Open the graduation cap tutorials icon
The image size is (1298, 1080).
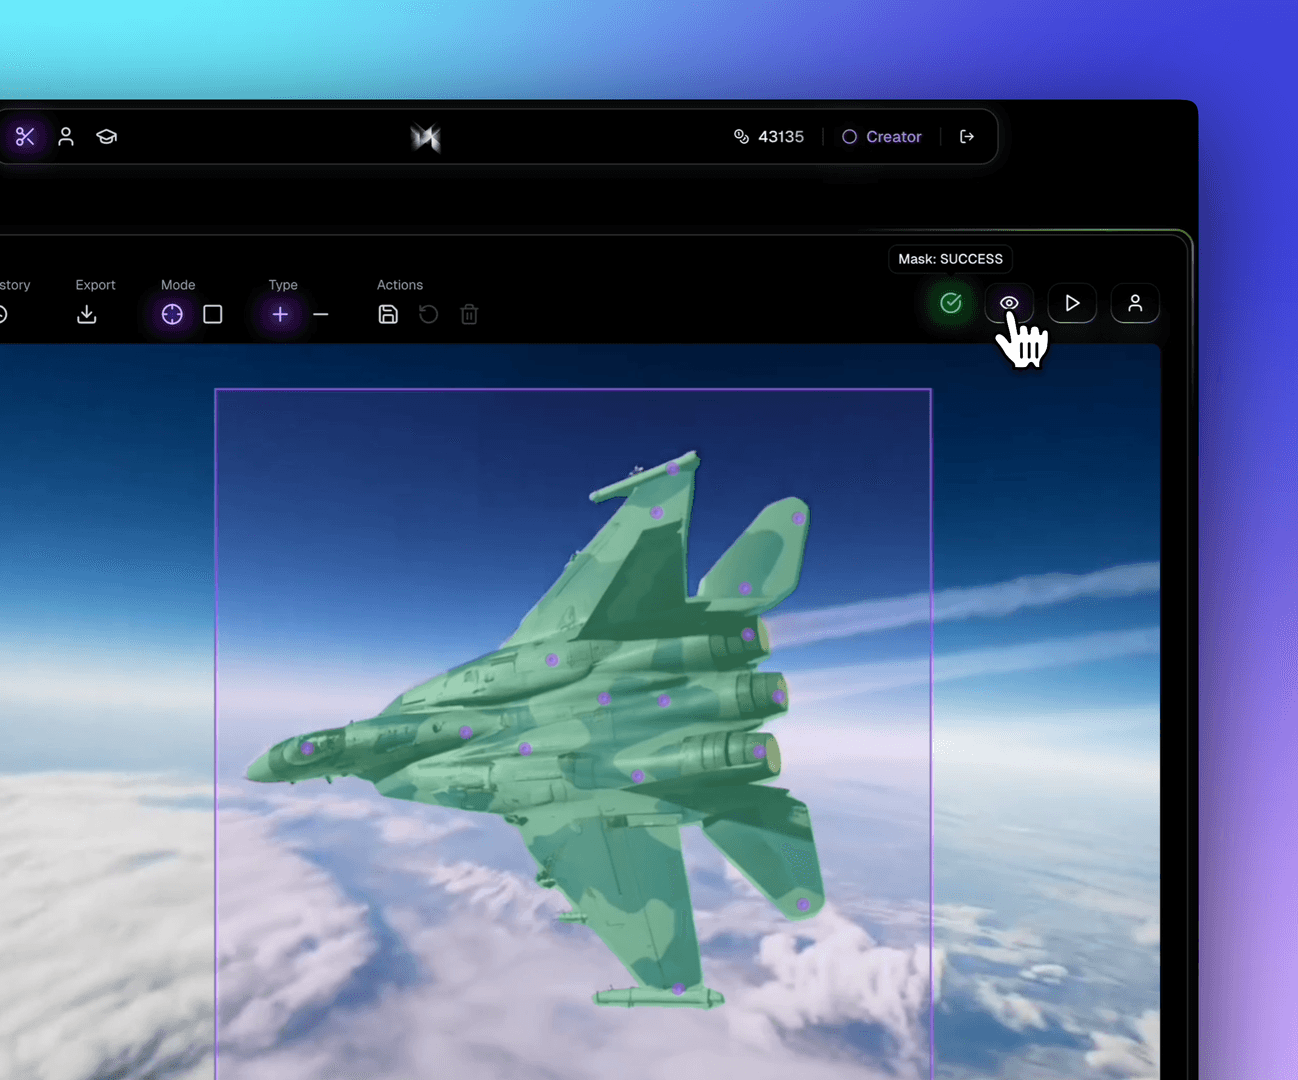(x=106, y=137)
